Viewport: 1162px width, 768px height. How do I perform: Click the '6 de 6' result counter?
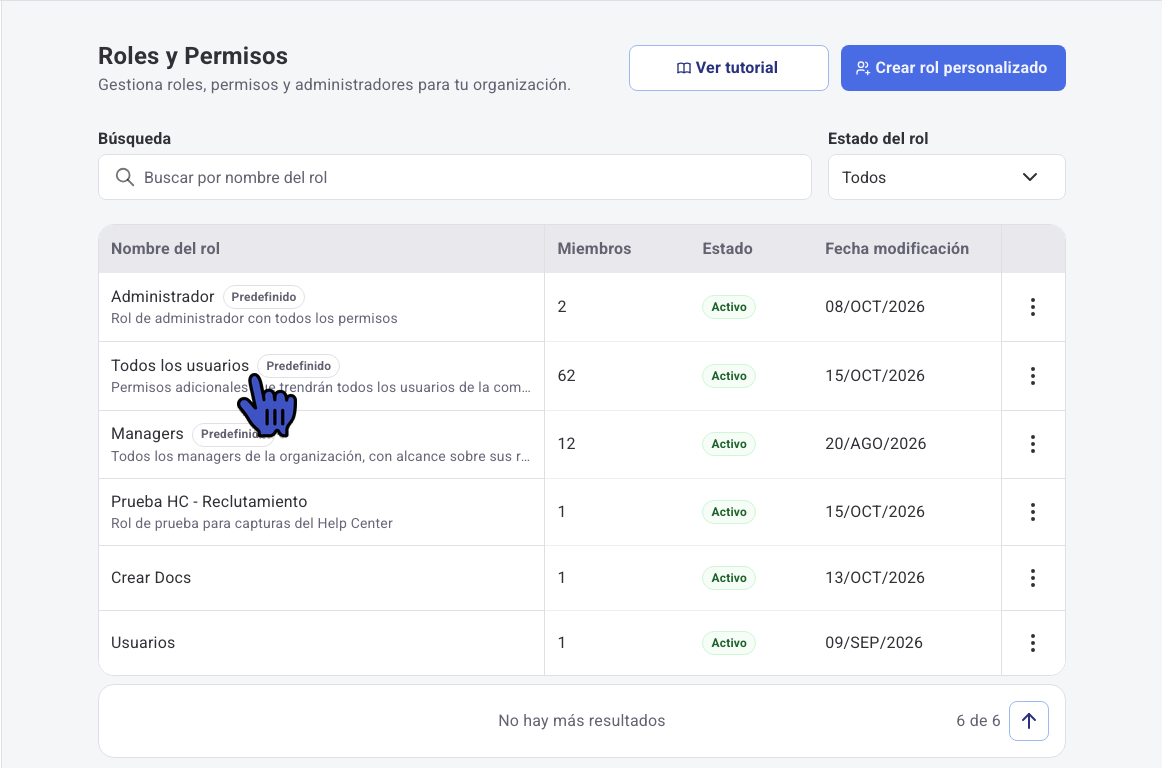click(977, 721)
